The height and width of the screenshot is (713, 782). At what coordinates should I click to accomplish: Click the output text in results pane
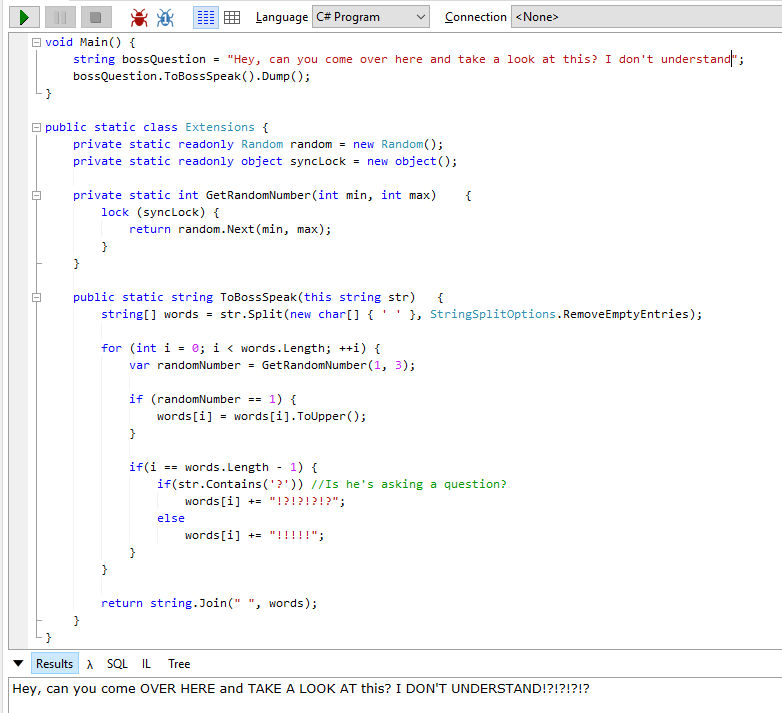click(x=301, y=689)
